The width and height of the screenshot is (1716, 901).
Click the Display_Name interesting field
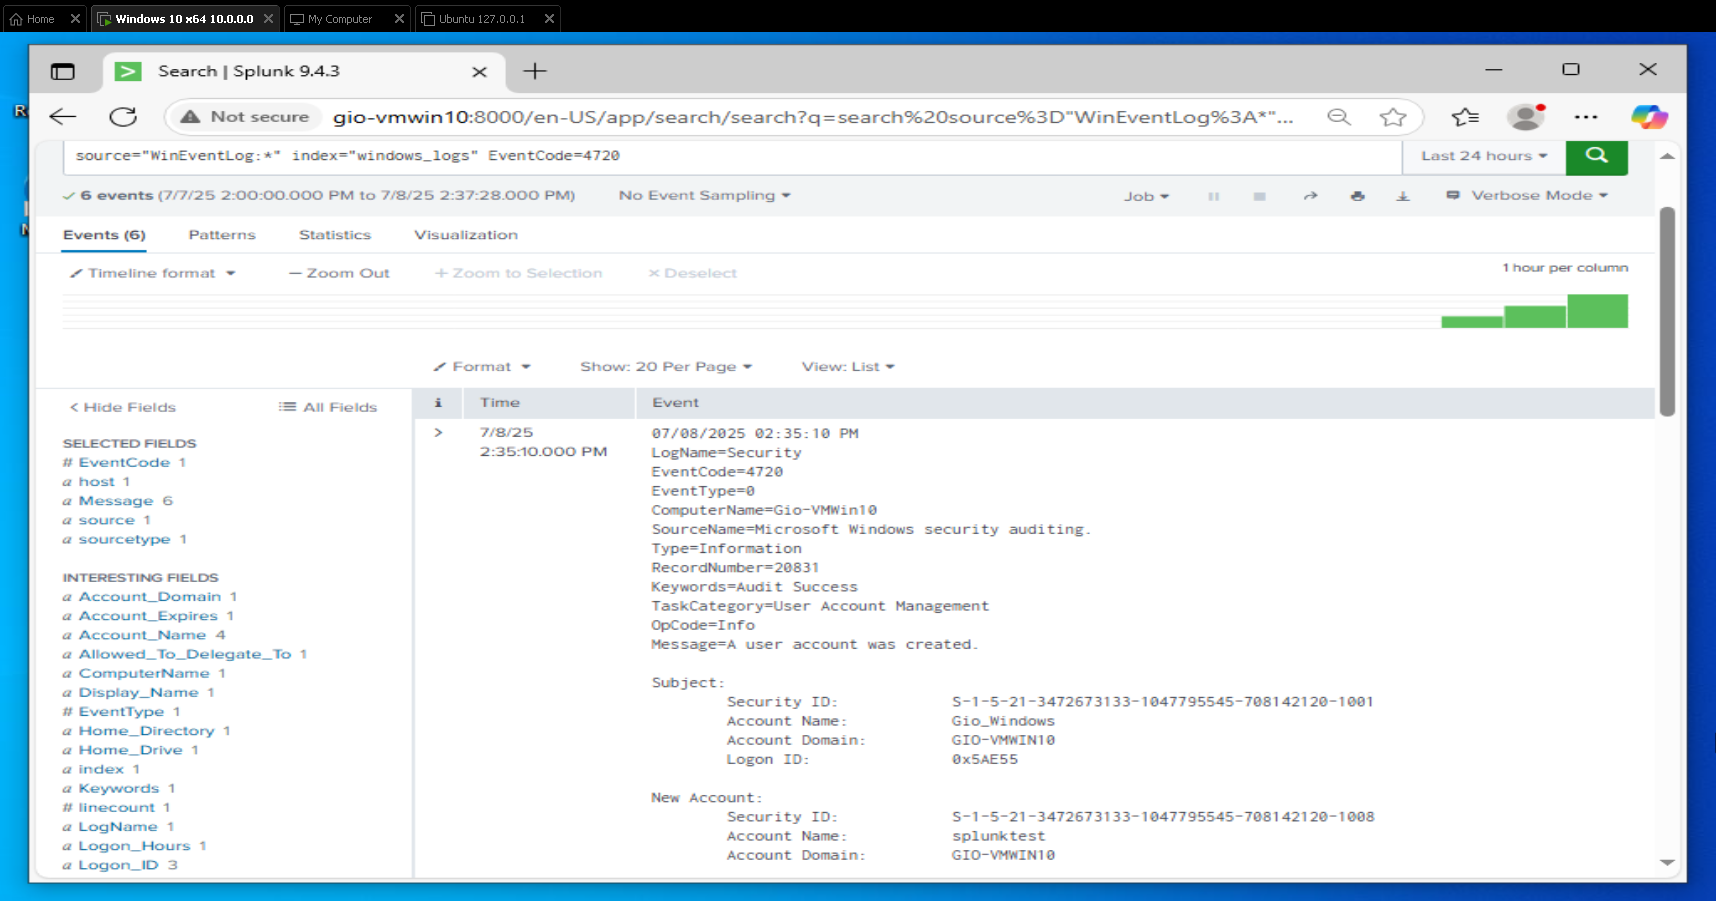pos(138,692)
